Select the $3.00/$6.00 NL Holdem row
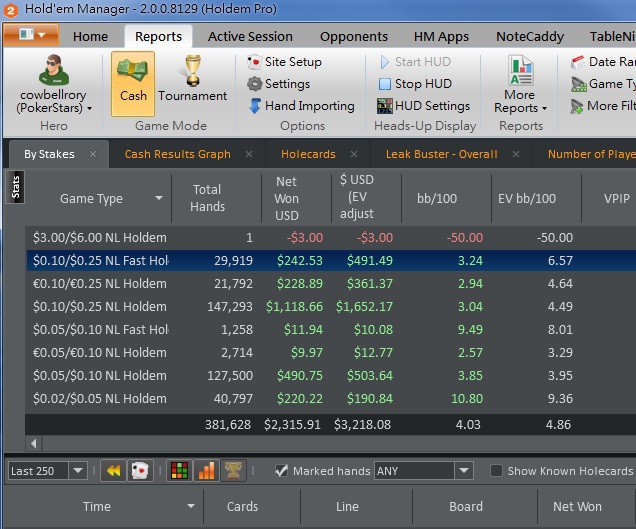Image resolution: width=636 pixels, height=529 pixels. (331, 237)
